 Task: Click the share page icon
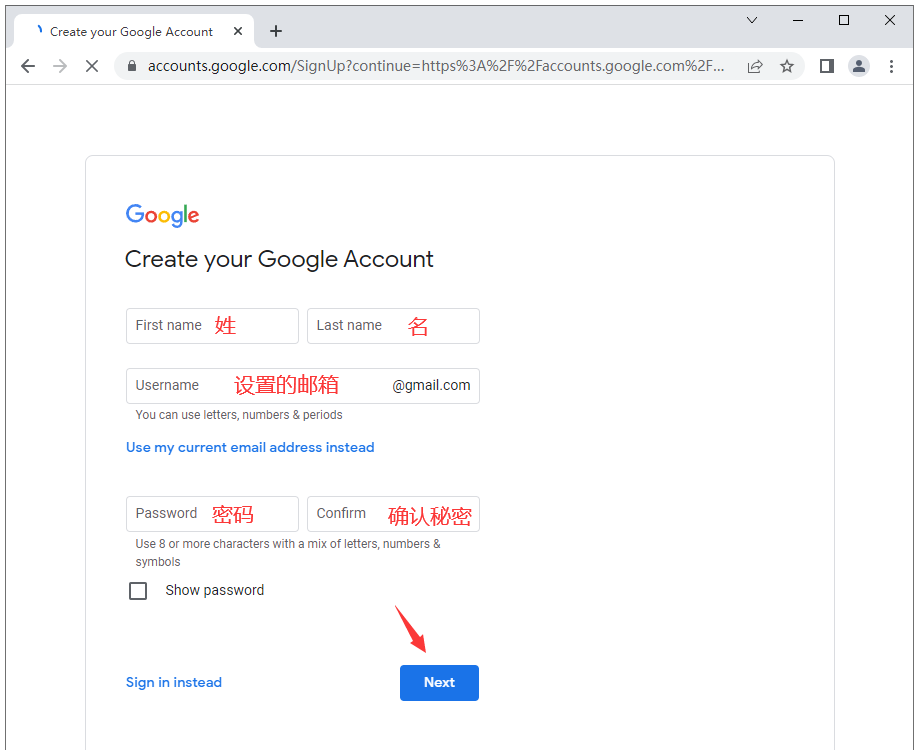tap(755, 66)
